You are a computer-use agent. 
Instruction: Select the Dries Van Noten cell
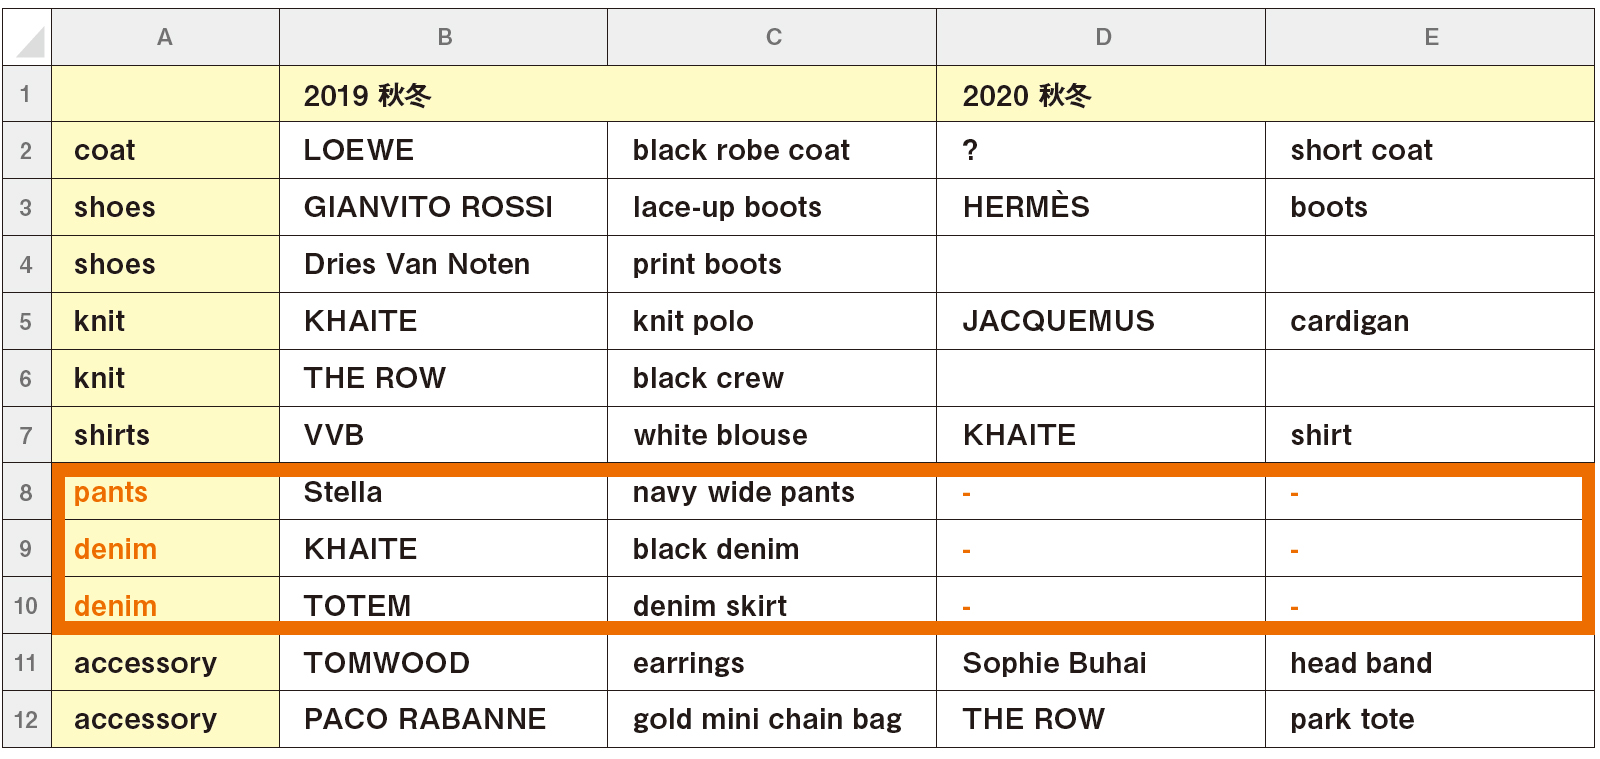point(444,265)
